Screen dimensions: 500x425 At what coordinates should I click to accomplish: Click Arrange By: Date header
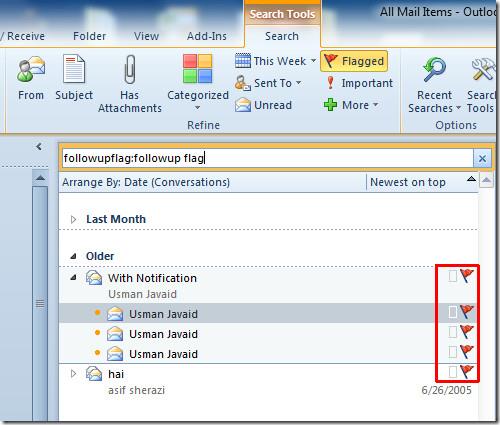point(146,182)
